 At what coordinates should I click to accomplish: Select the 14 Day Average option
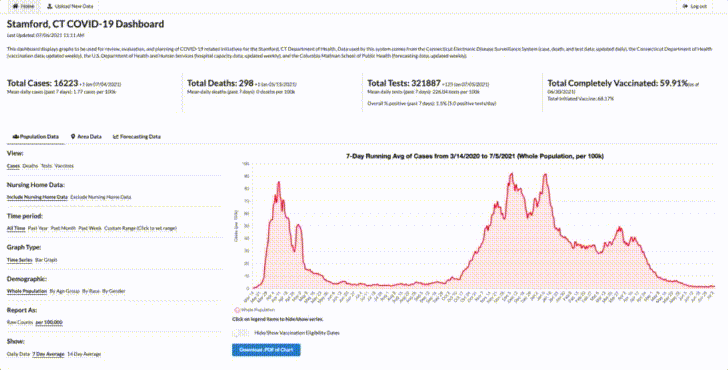click(x=84, y=354)
